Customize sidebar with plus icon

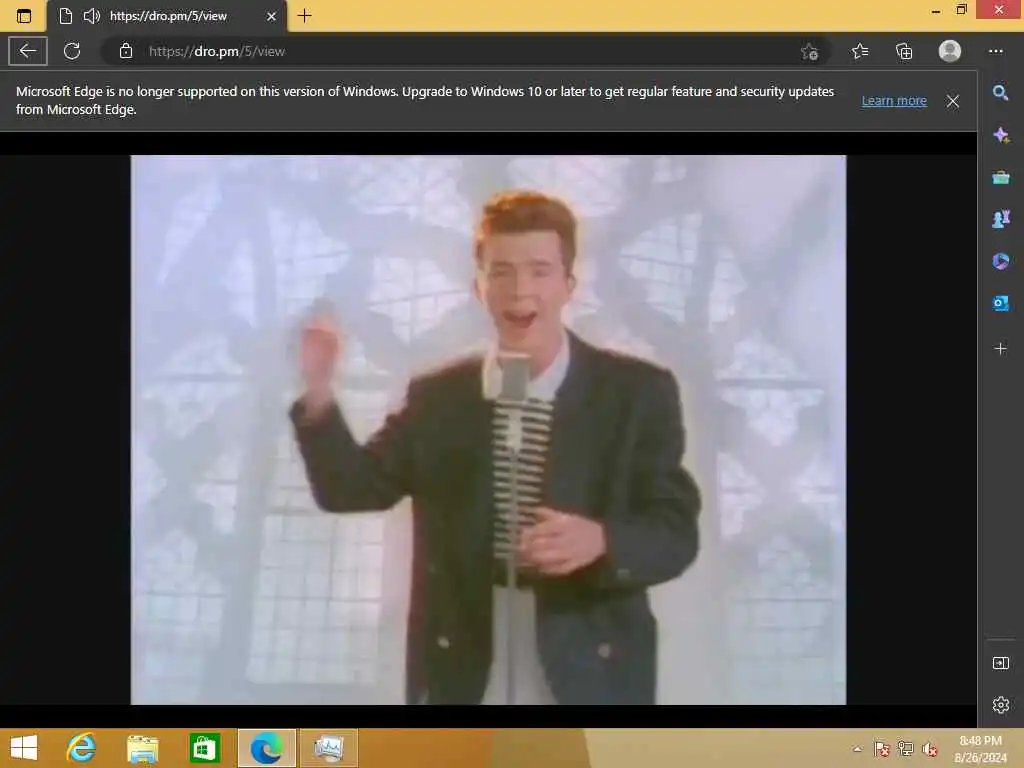pos(1000,349)
